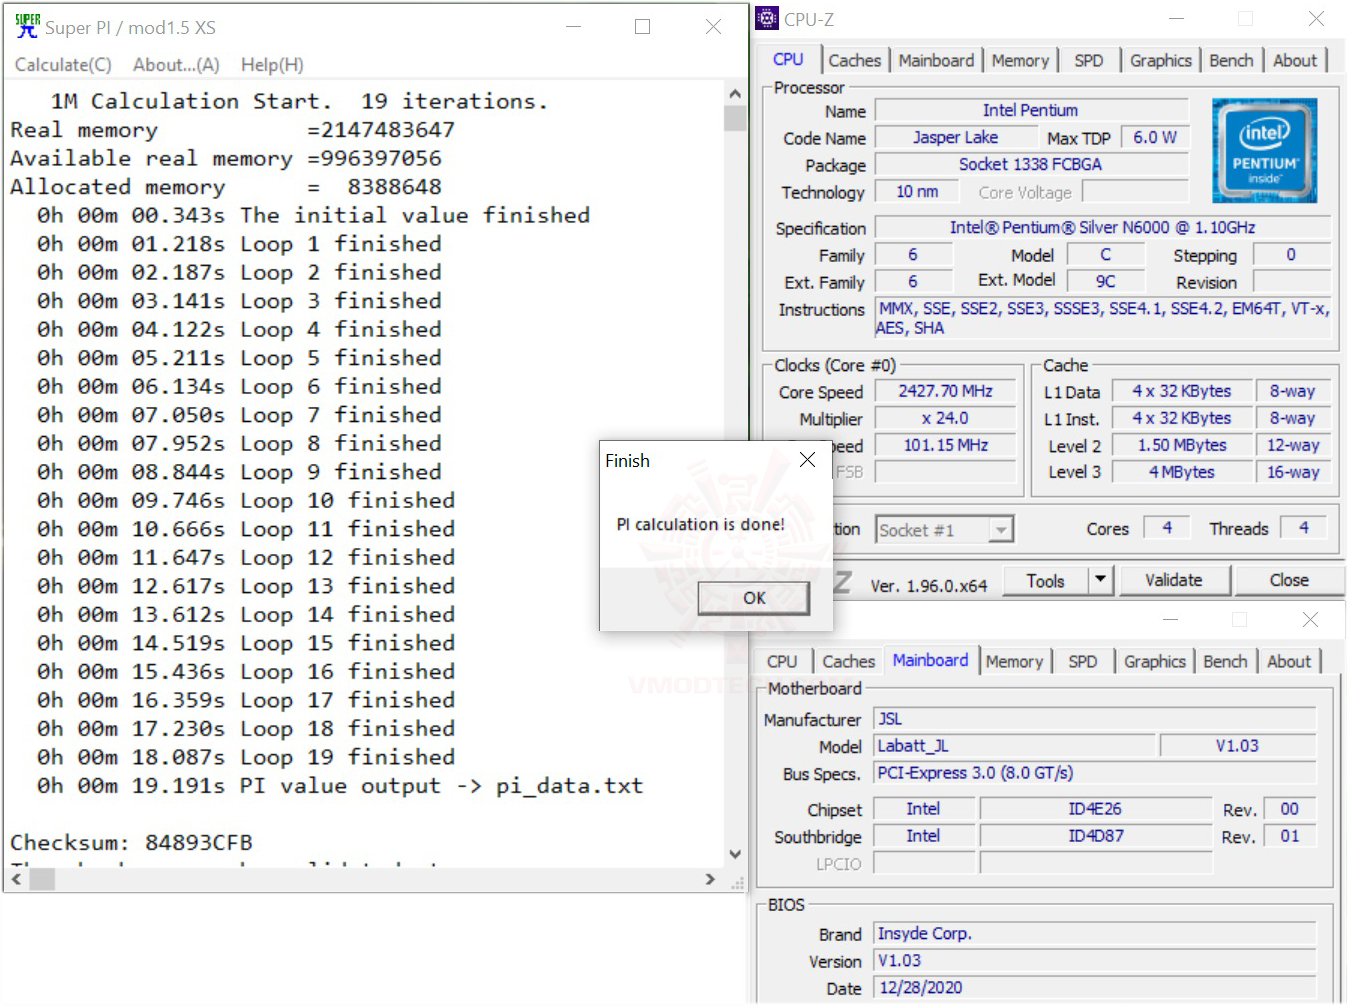Click the Core Speed value 2427.70 MHz
This screenshot has height=1006, width=1348.
pos(945,391)
